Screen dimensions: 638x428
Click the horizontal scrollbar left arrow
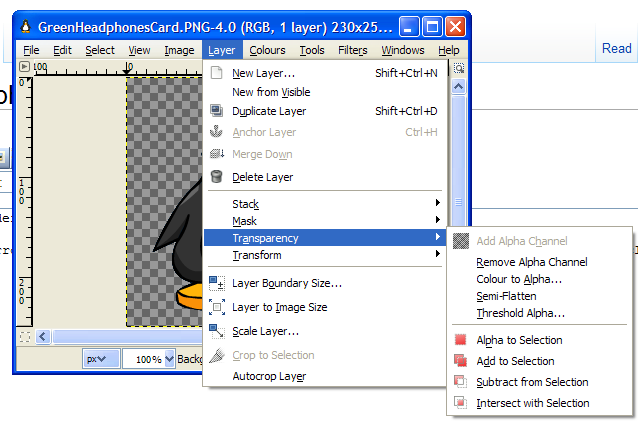[x=43, y=336]
